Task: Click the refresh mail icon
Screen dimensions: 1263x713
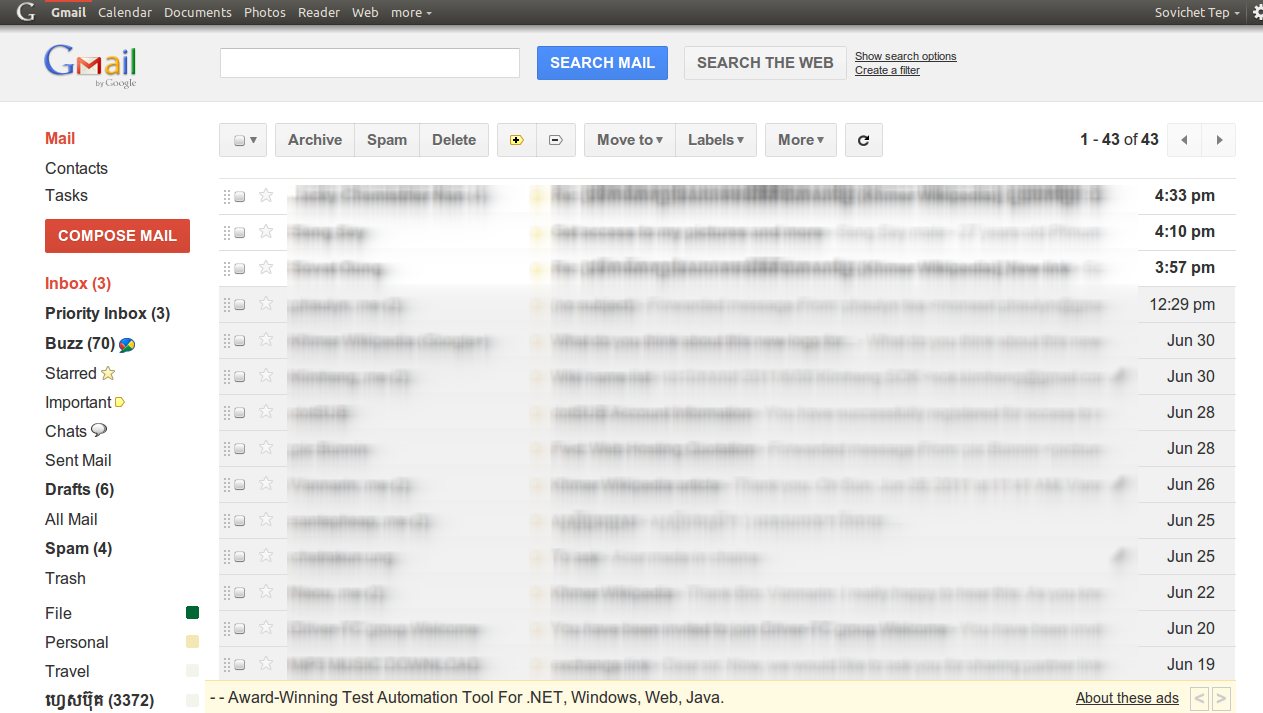Action: (863, 140)
